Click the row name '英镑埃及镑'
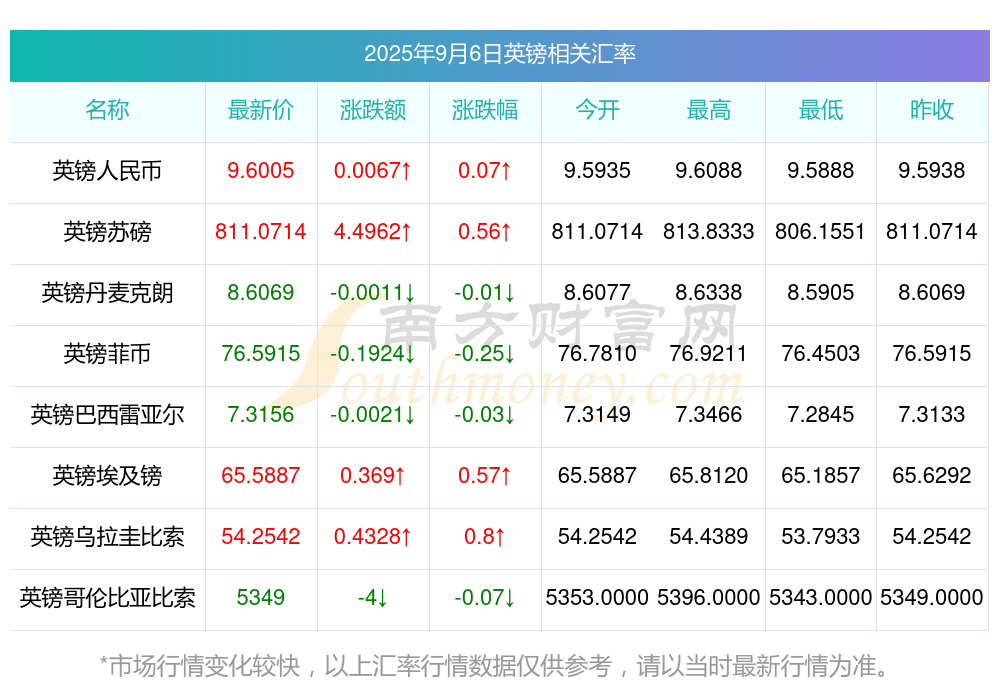Image resolution: width=1000 pixels, height=698 pixels. click(x=107, y=476)
